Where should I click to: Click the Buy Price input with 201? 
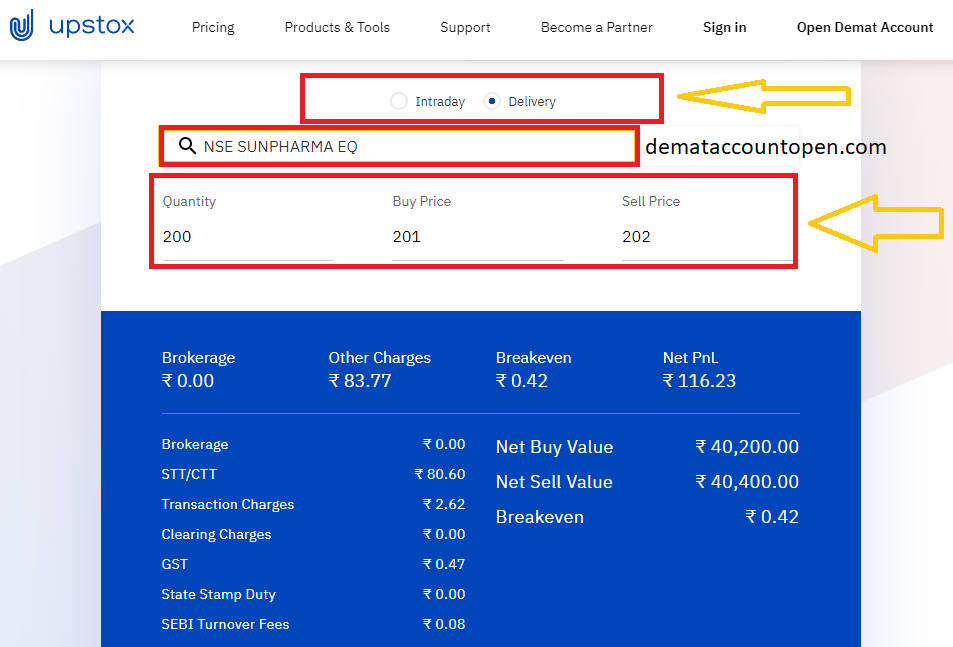pos(478,237)
